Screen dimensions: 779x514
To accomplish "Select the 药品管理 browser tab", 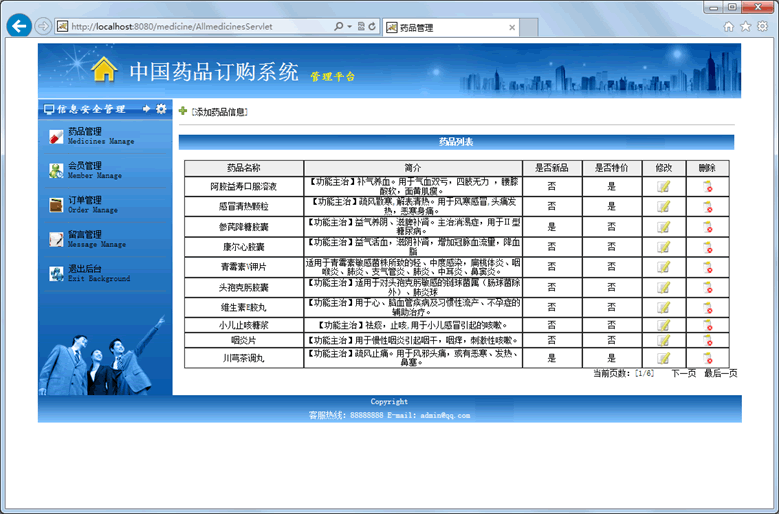I will 451,28.
